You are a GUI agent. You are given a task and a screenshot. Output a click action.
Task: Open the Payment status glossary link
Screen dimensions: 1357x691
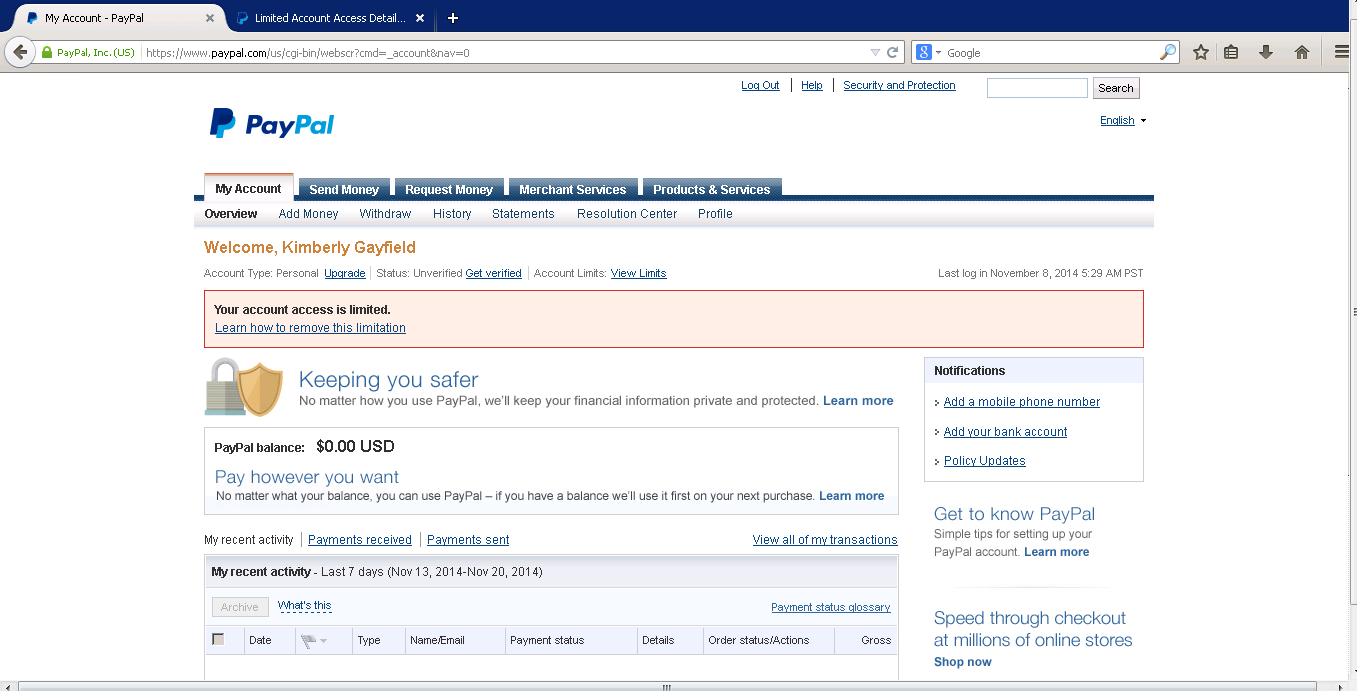click(x=830, y=607)
